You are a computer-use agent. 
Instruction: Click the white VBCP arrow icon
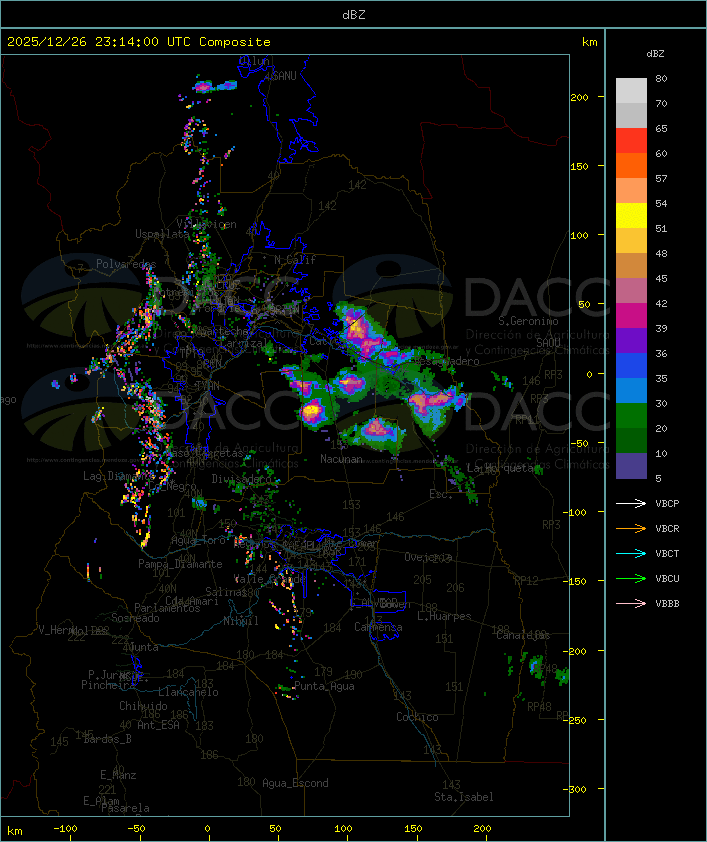[631, 503]
